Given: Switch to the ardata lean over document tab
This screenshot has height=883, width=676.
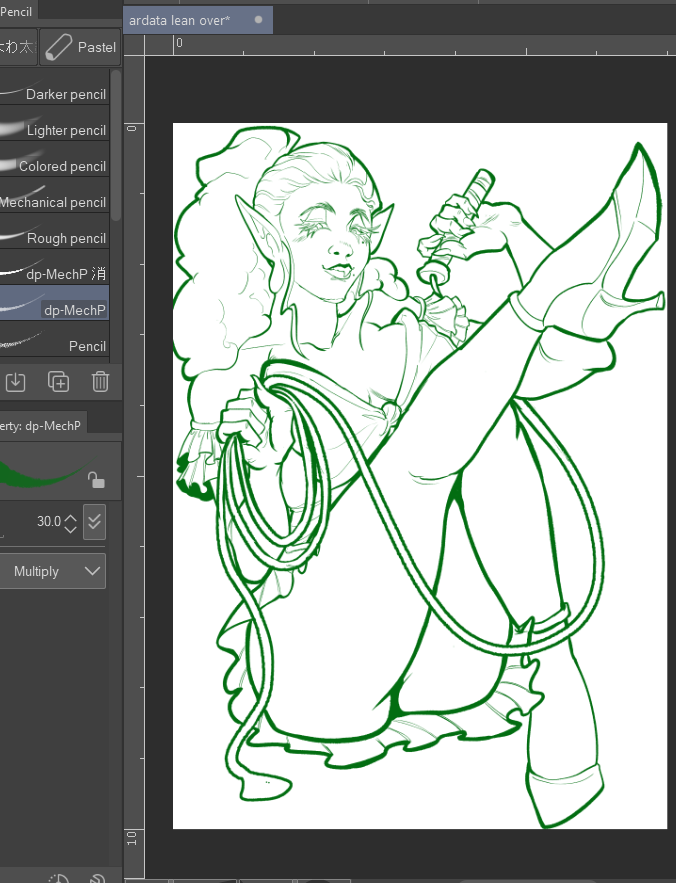Looking at the screenshot, I should (197, 20).
